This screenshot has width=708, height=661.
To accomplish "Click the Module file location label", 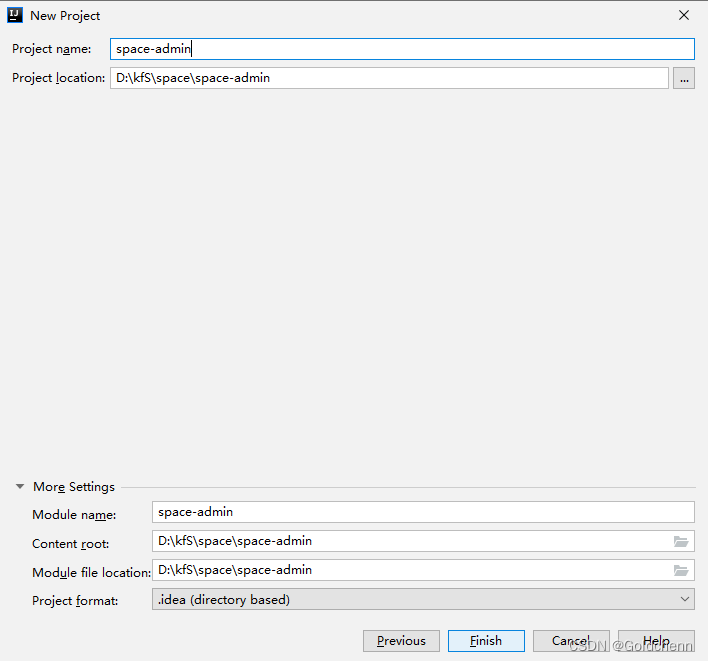I will 91,573.
